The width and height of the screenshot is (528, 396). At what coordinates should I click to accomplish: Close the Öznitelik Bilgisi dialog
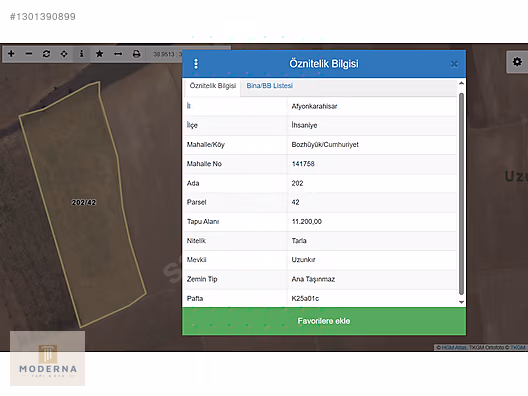click(x=454, y=64)
